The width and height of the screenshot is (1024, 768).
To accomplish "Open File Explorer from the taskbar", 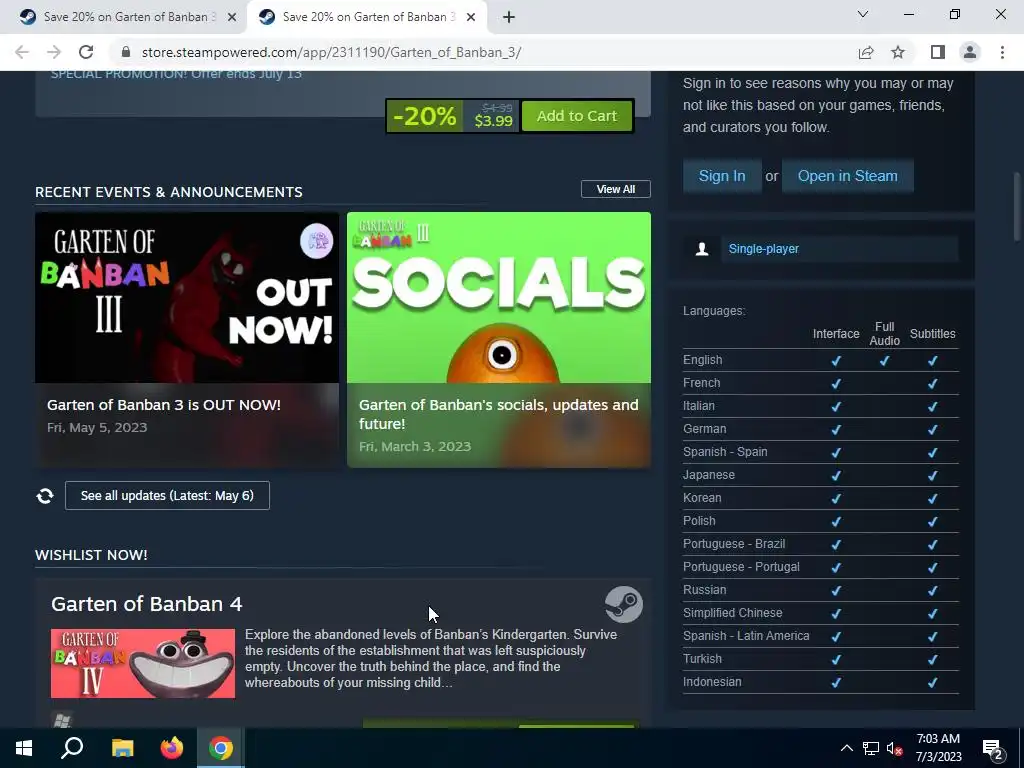I will pyautogui.click(x=122, y=748).
